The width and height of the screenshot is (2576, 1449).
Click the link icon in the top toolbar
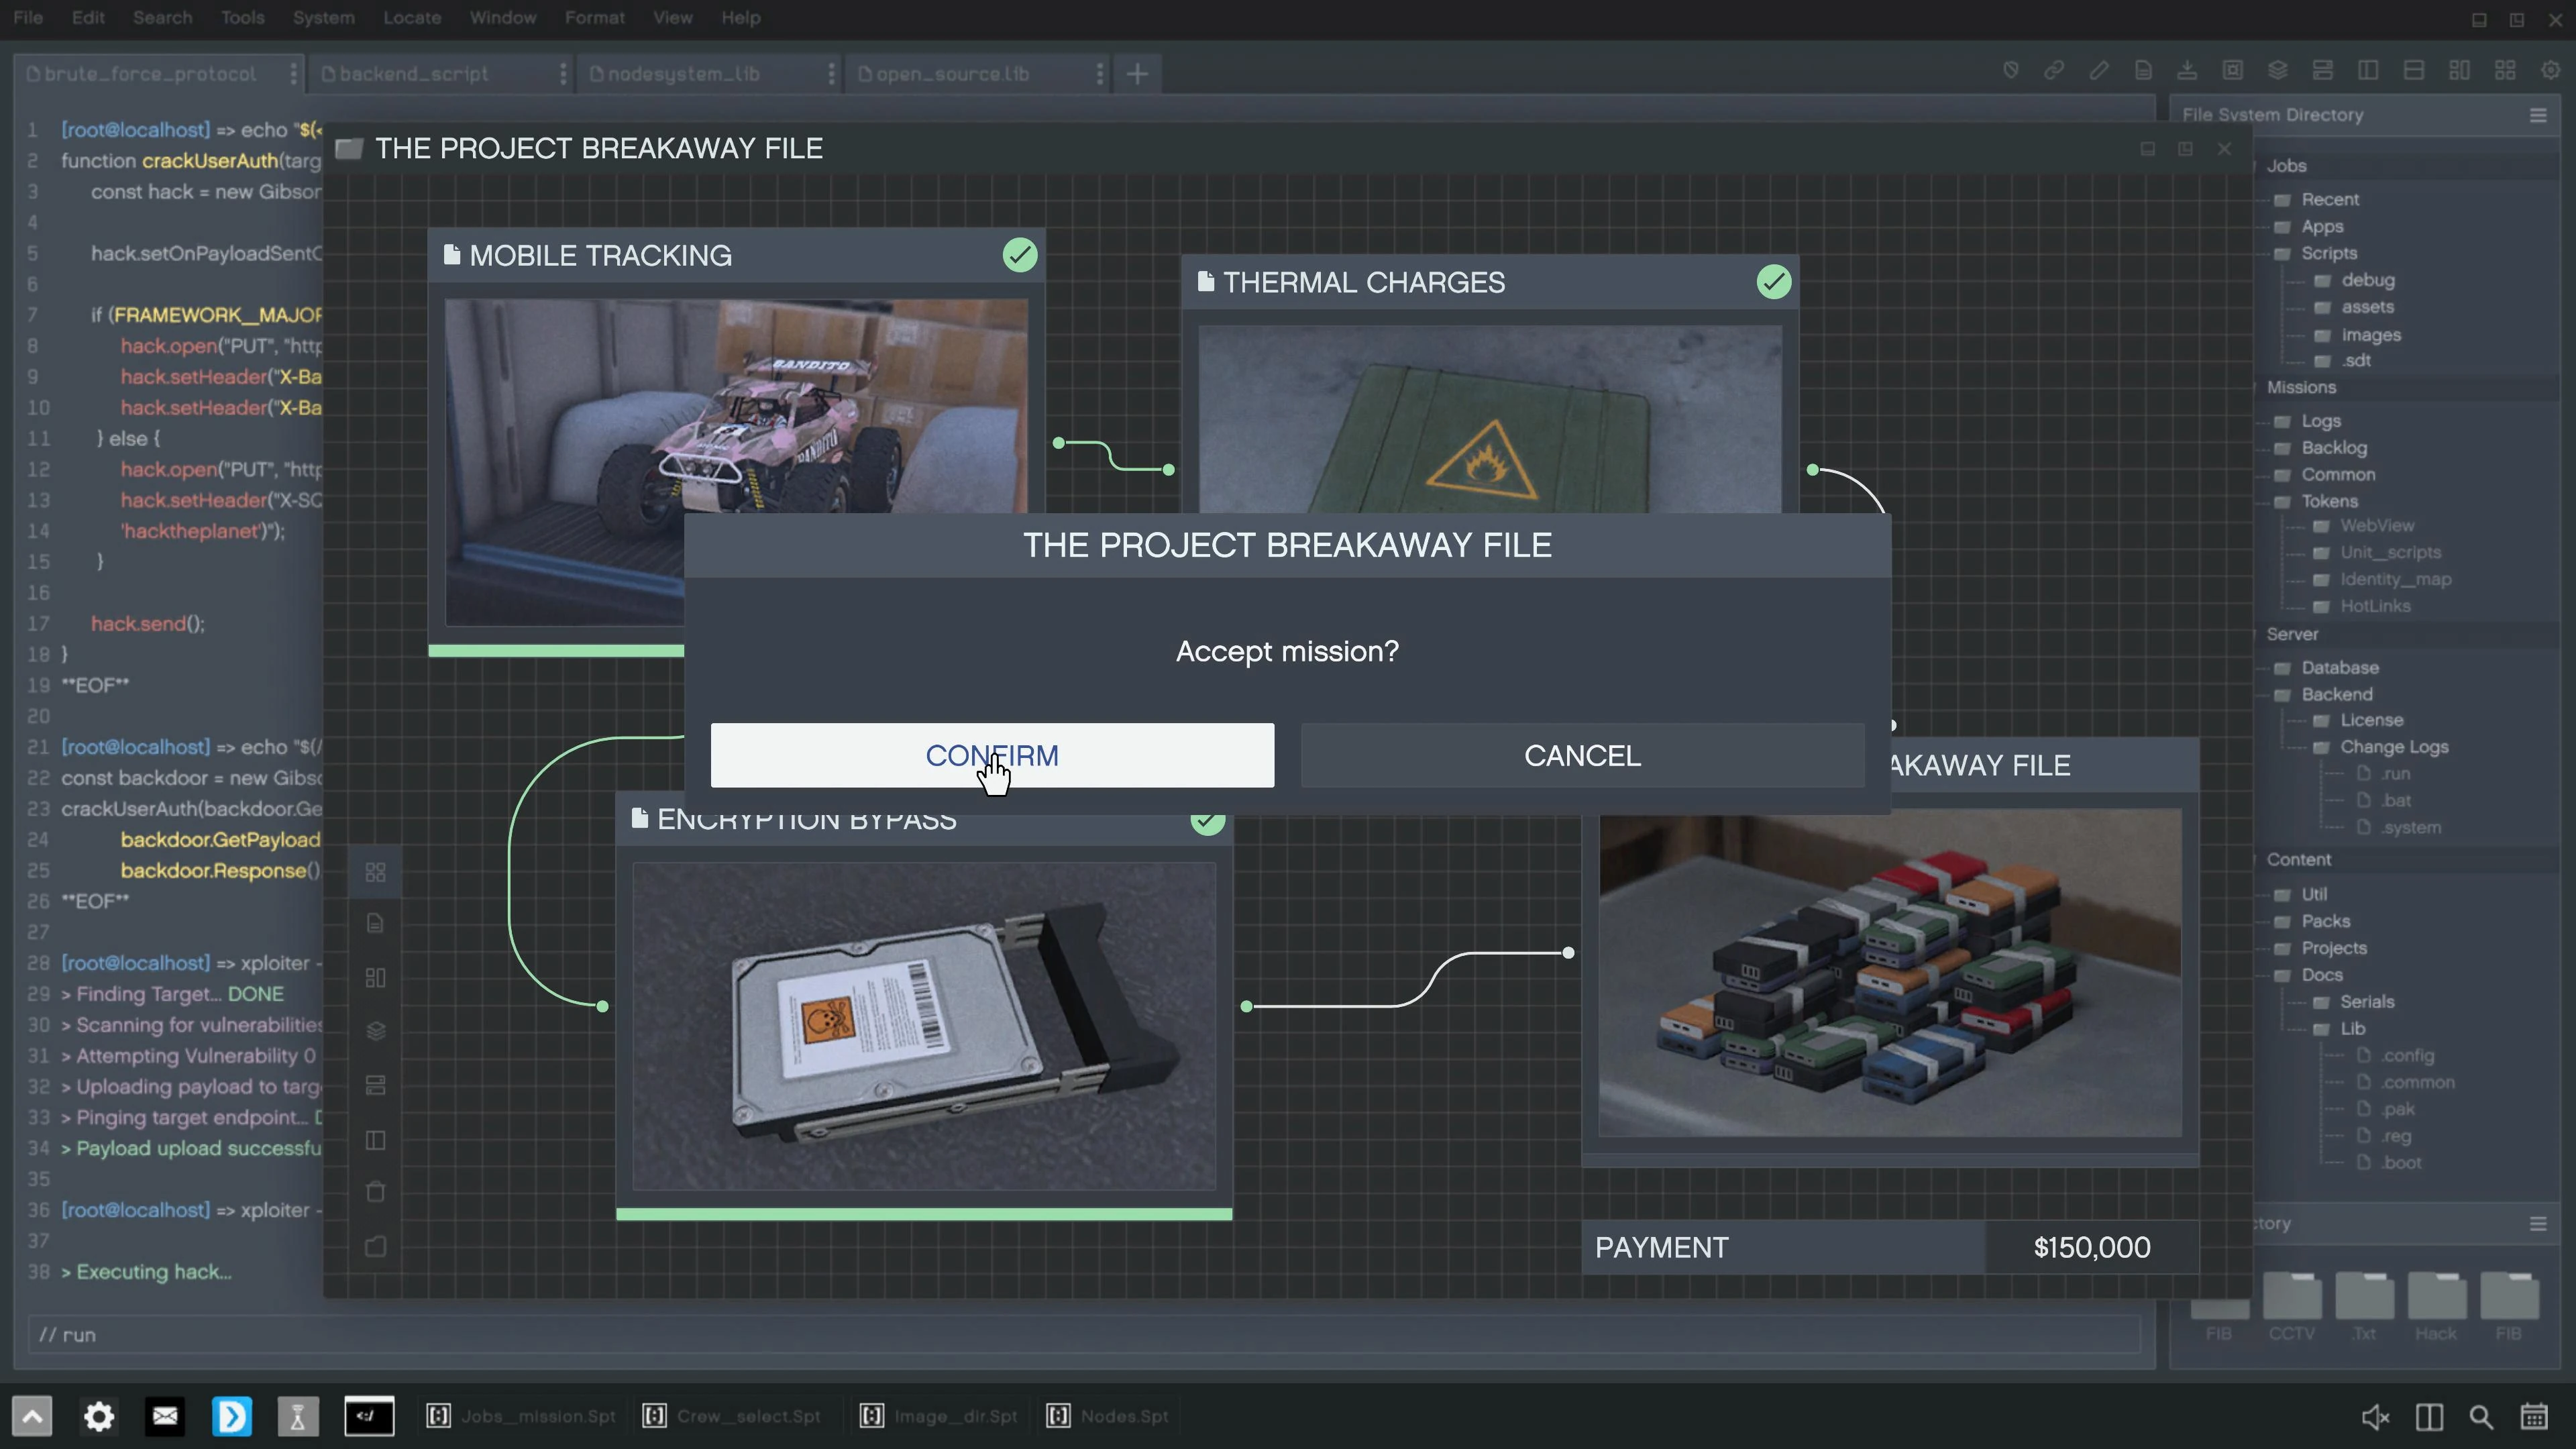coord(2054,70)
